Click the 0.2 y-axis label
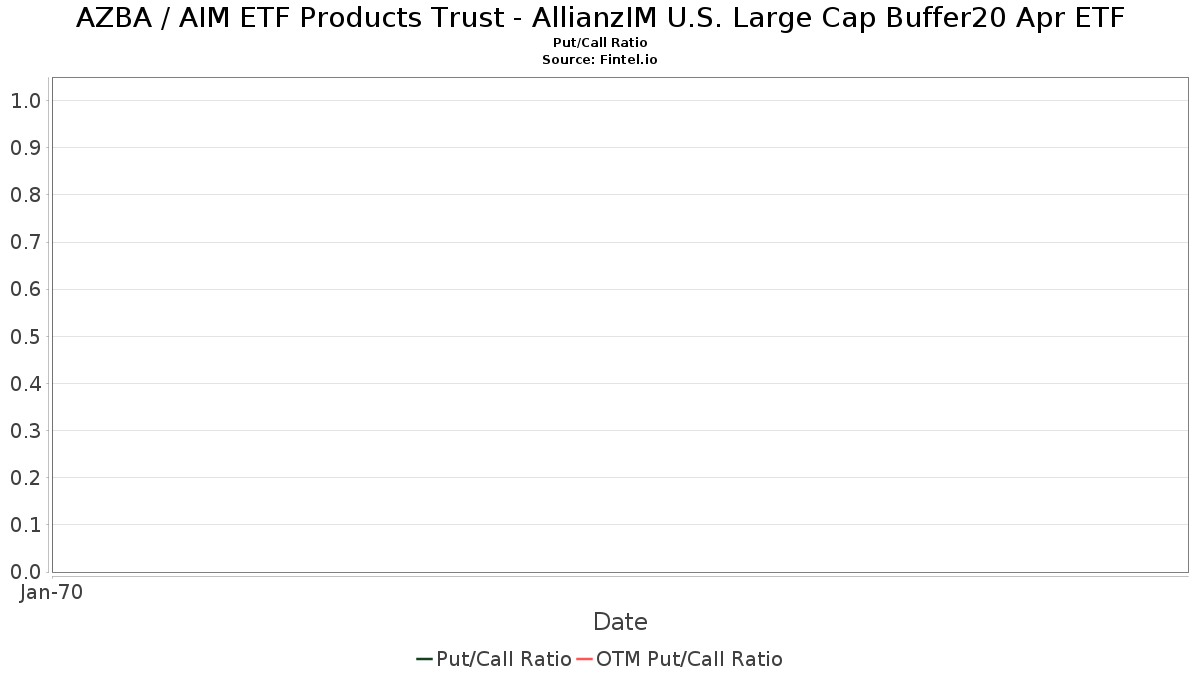 pyautogui.click(x=25, y=478)
